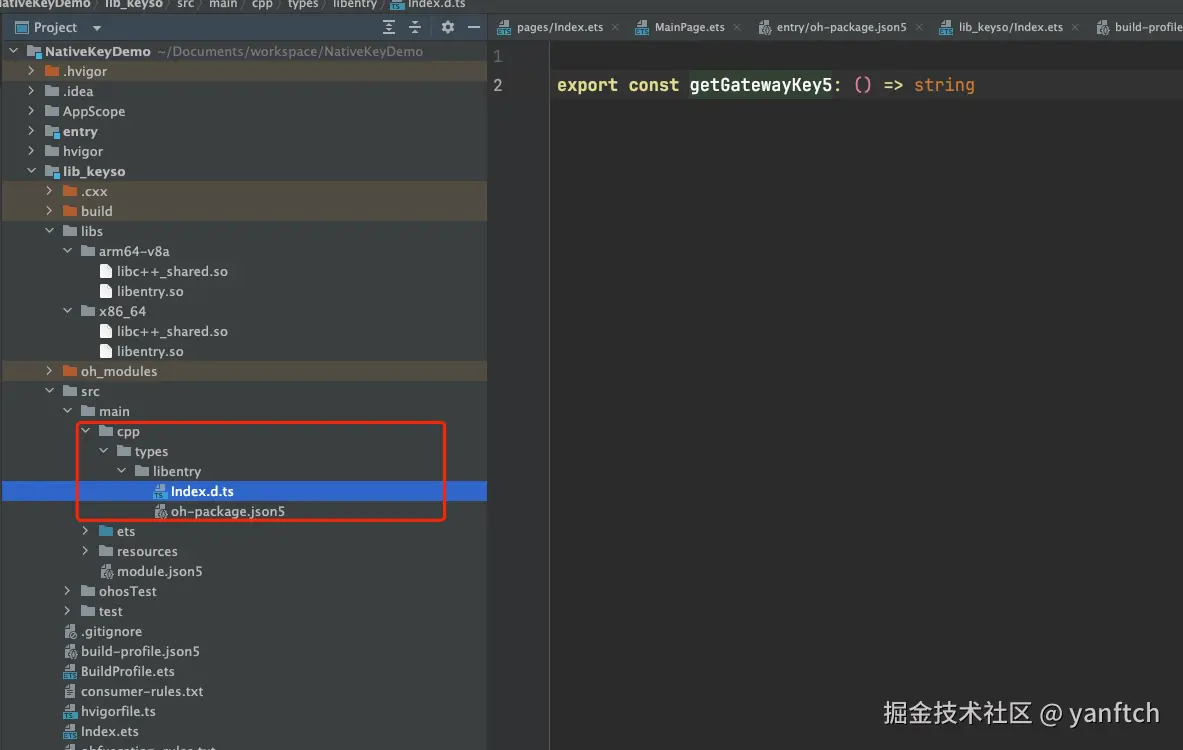This screenshot has width=1183, height=750.
Task: Open oh-package.json5 under libentry
Action: click(228, 511)
